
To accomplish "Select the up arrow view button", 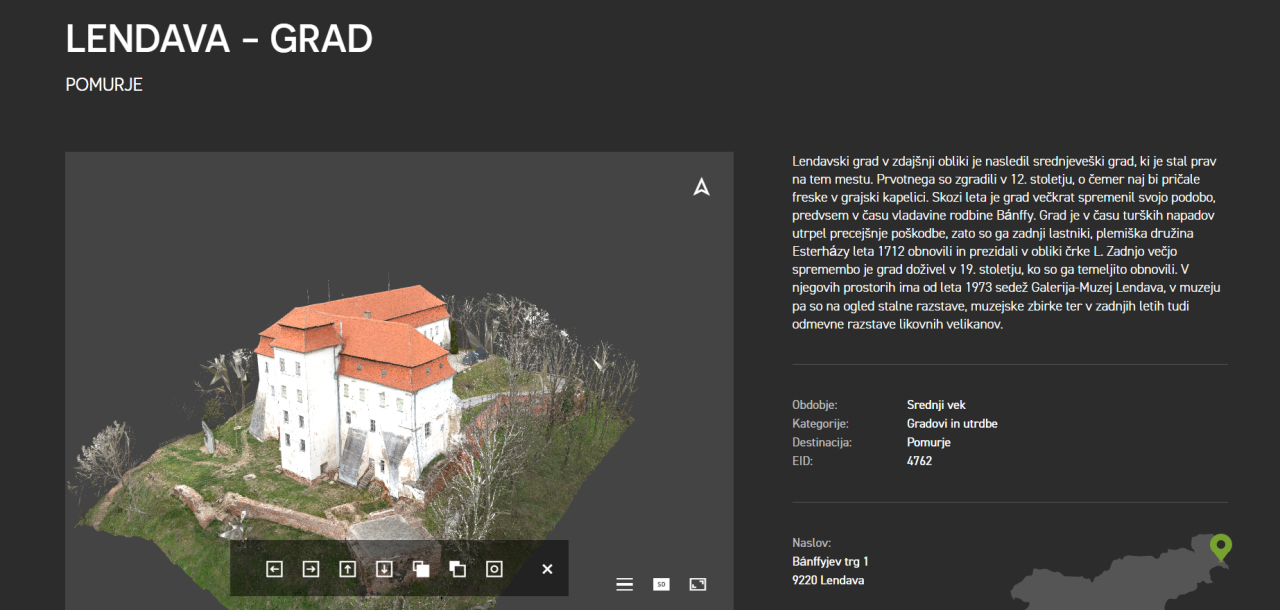I will (347, 569).
